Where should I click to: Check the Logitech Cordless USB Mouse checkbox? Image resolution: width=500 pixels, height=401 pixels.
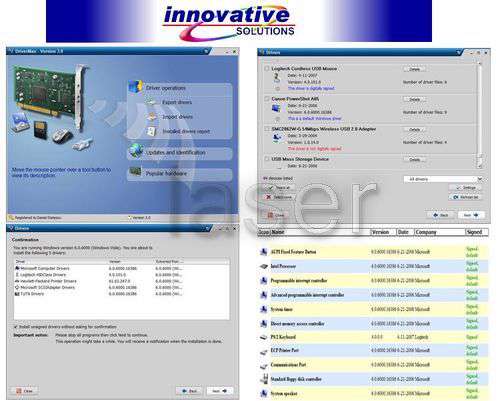tap(267, 68)
